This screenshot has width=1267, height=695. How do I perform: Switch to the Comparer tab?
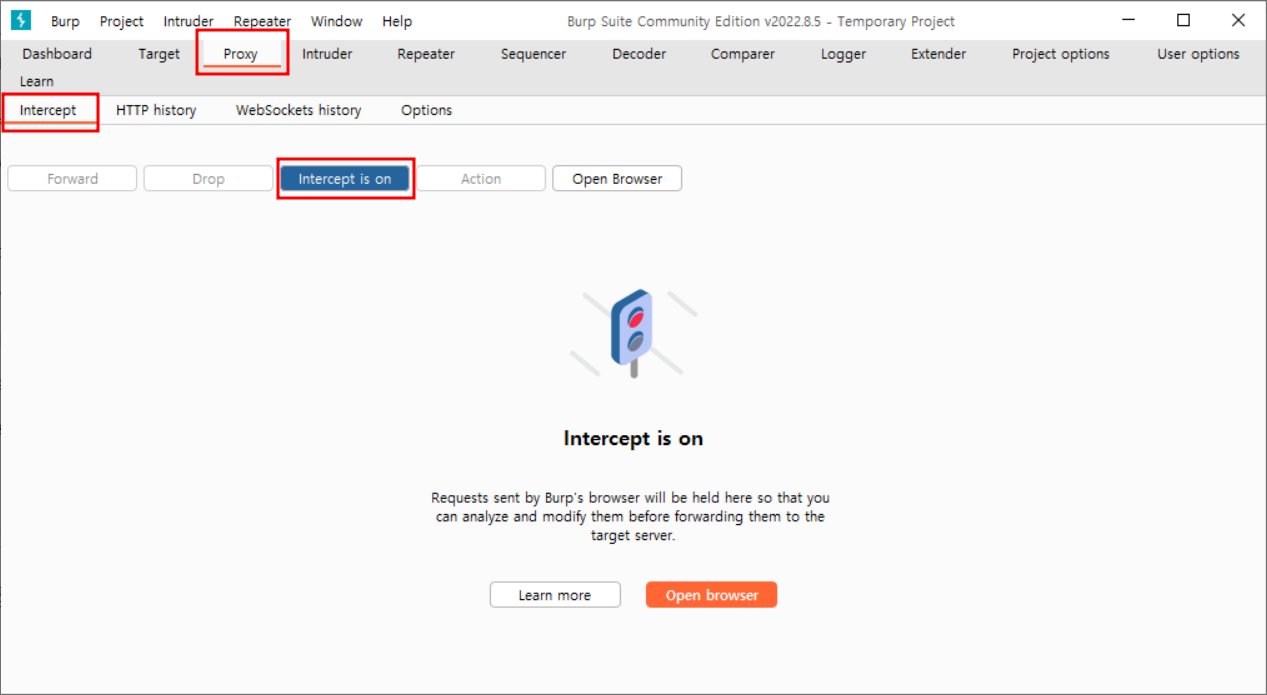(743, 54)
